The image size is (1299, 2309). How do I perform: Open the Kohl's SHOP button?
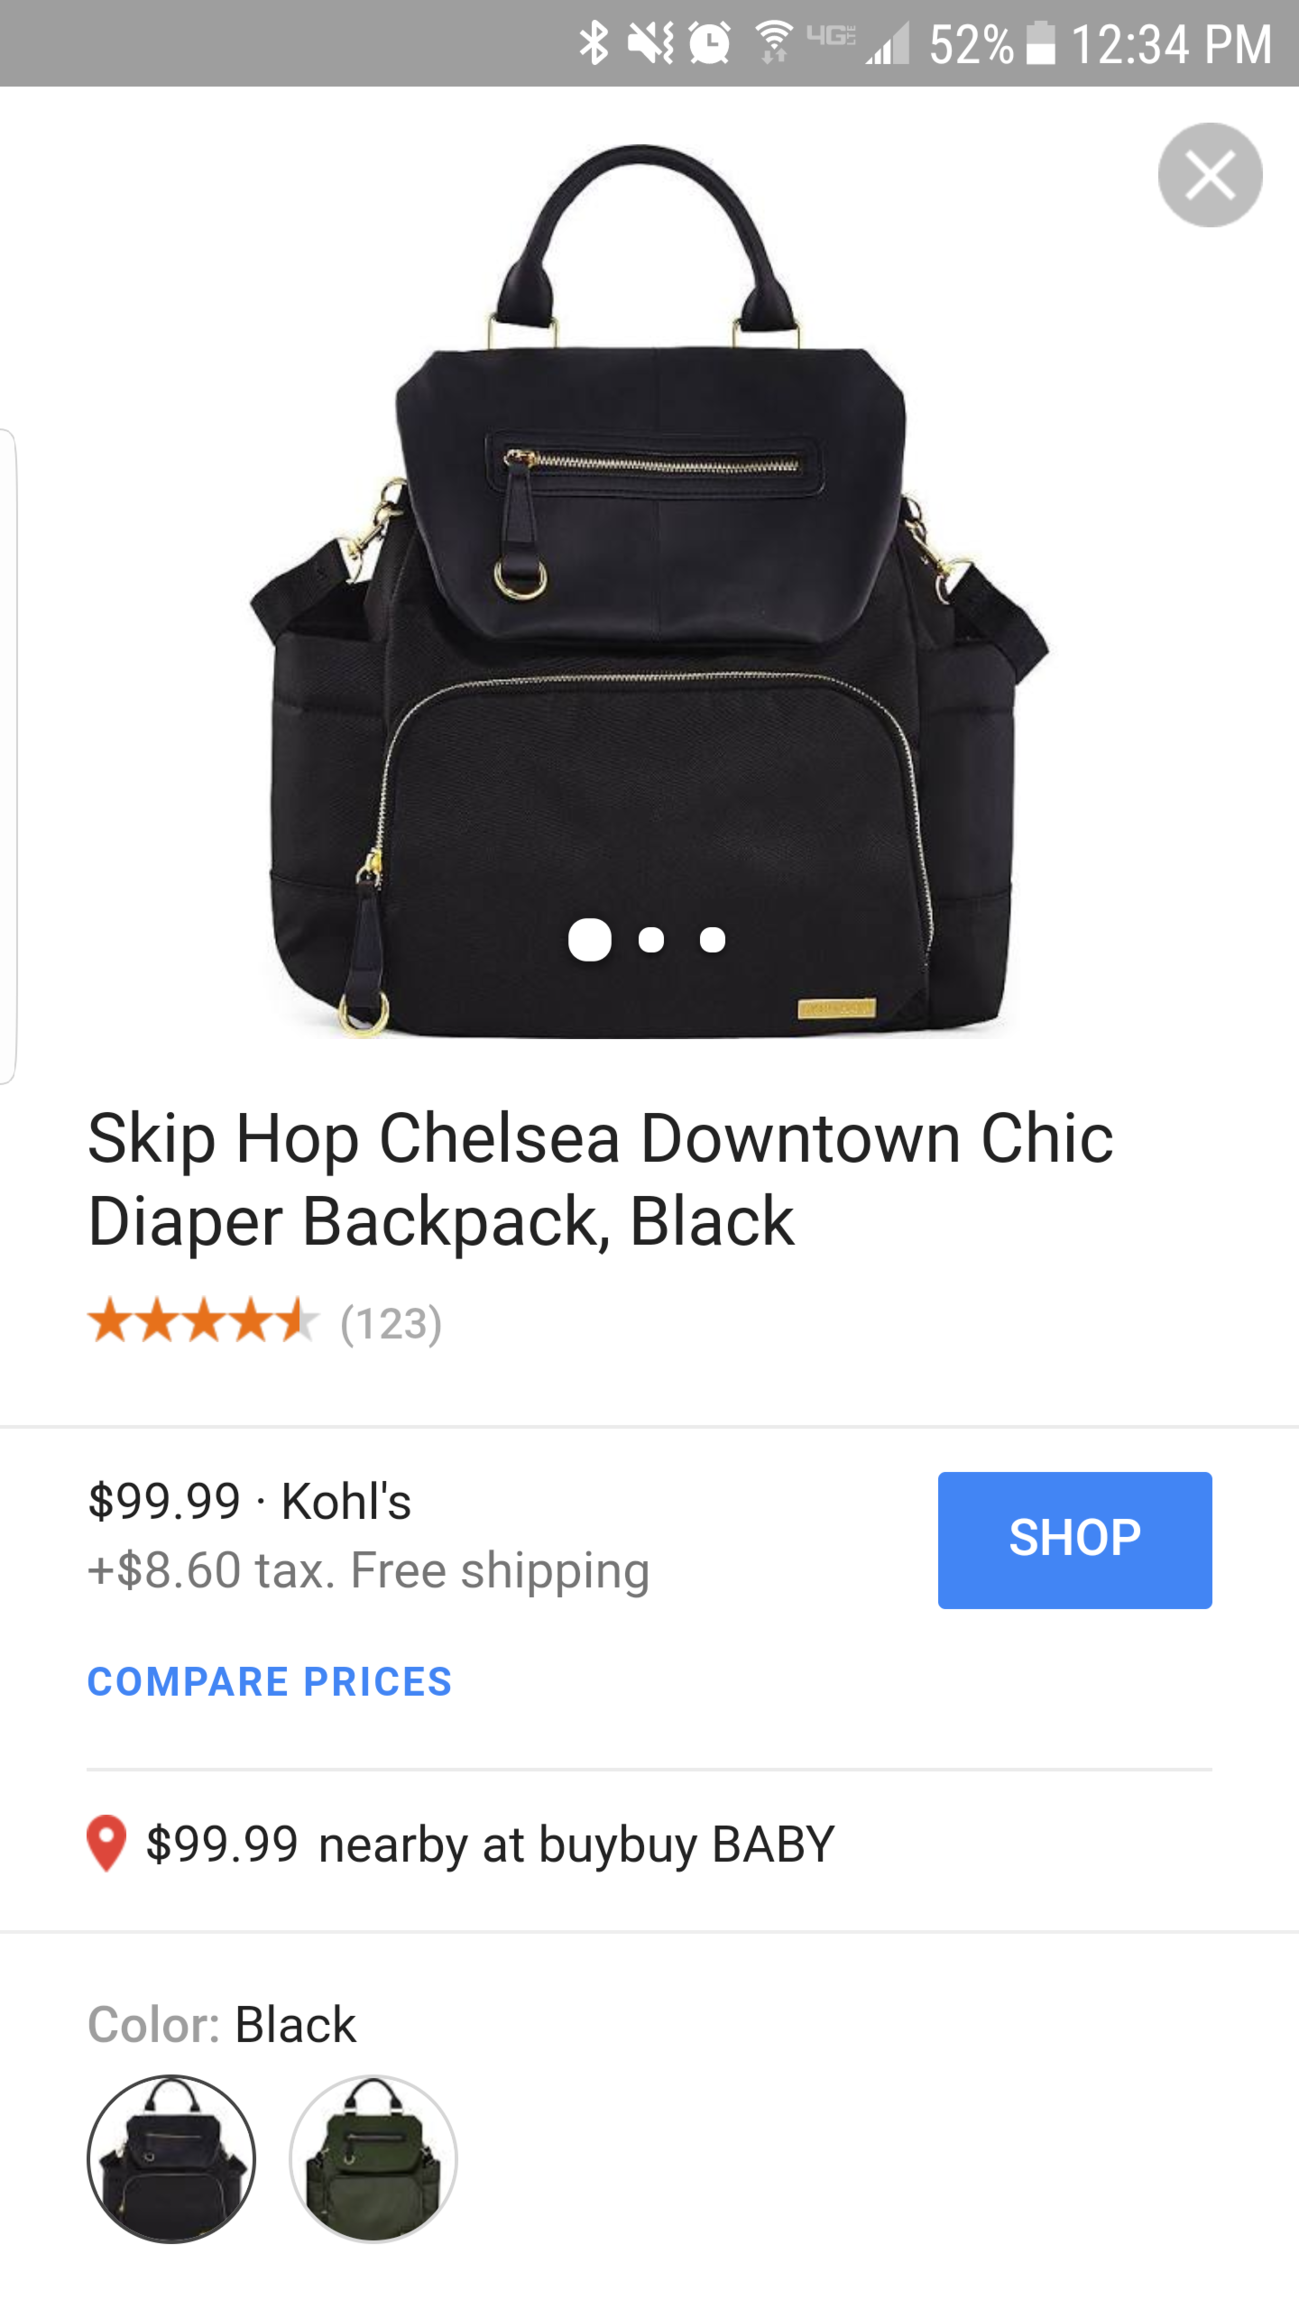[x=1075, y=1540]
